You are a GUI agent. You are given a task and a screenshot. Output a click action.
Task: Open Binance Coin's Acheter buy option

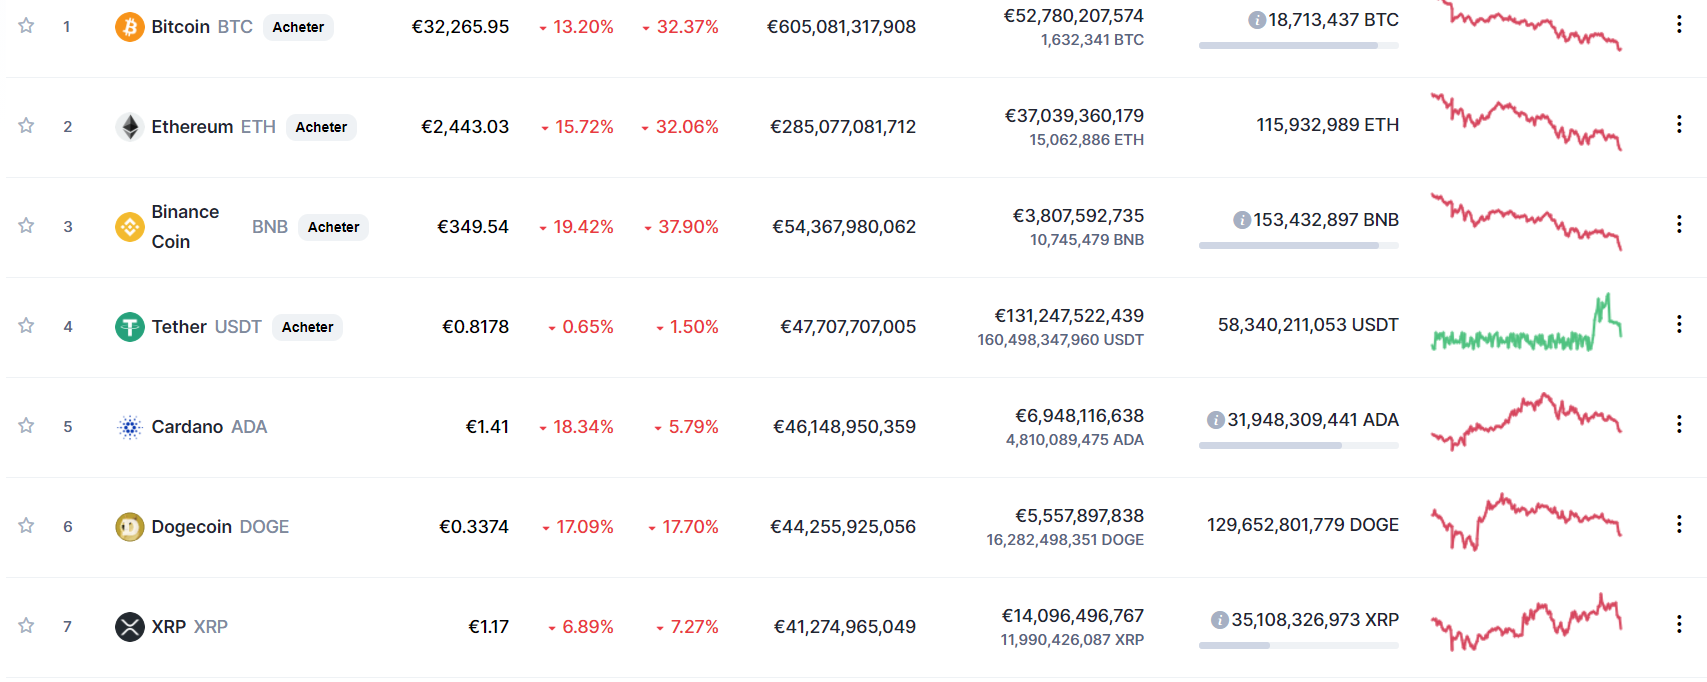tap(333, 227)
